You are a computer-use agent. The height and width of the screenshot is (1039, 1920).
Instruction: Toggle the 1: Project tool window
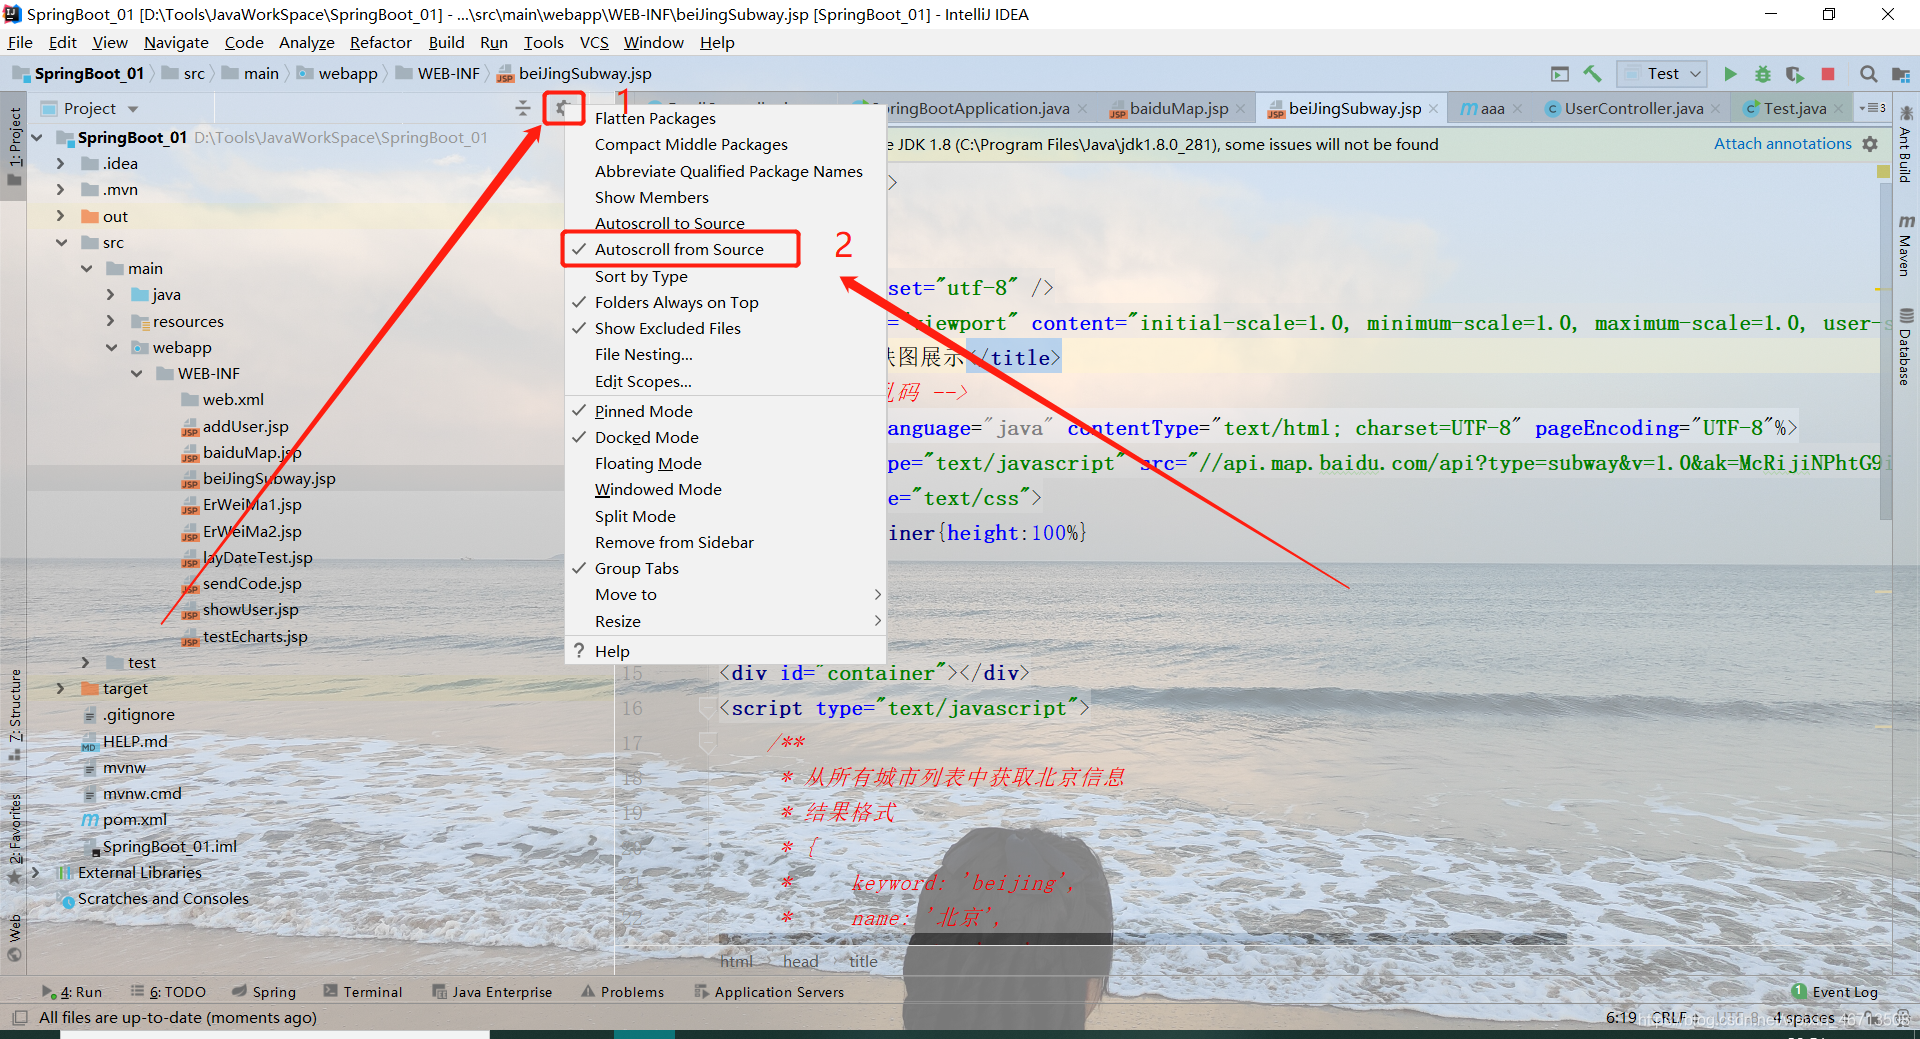(x=14, y=147)
